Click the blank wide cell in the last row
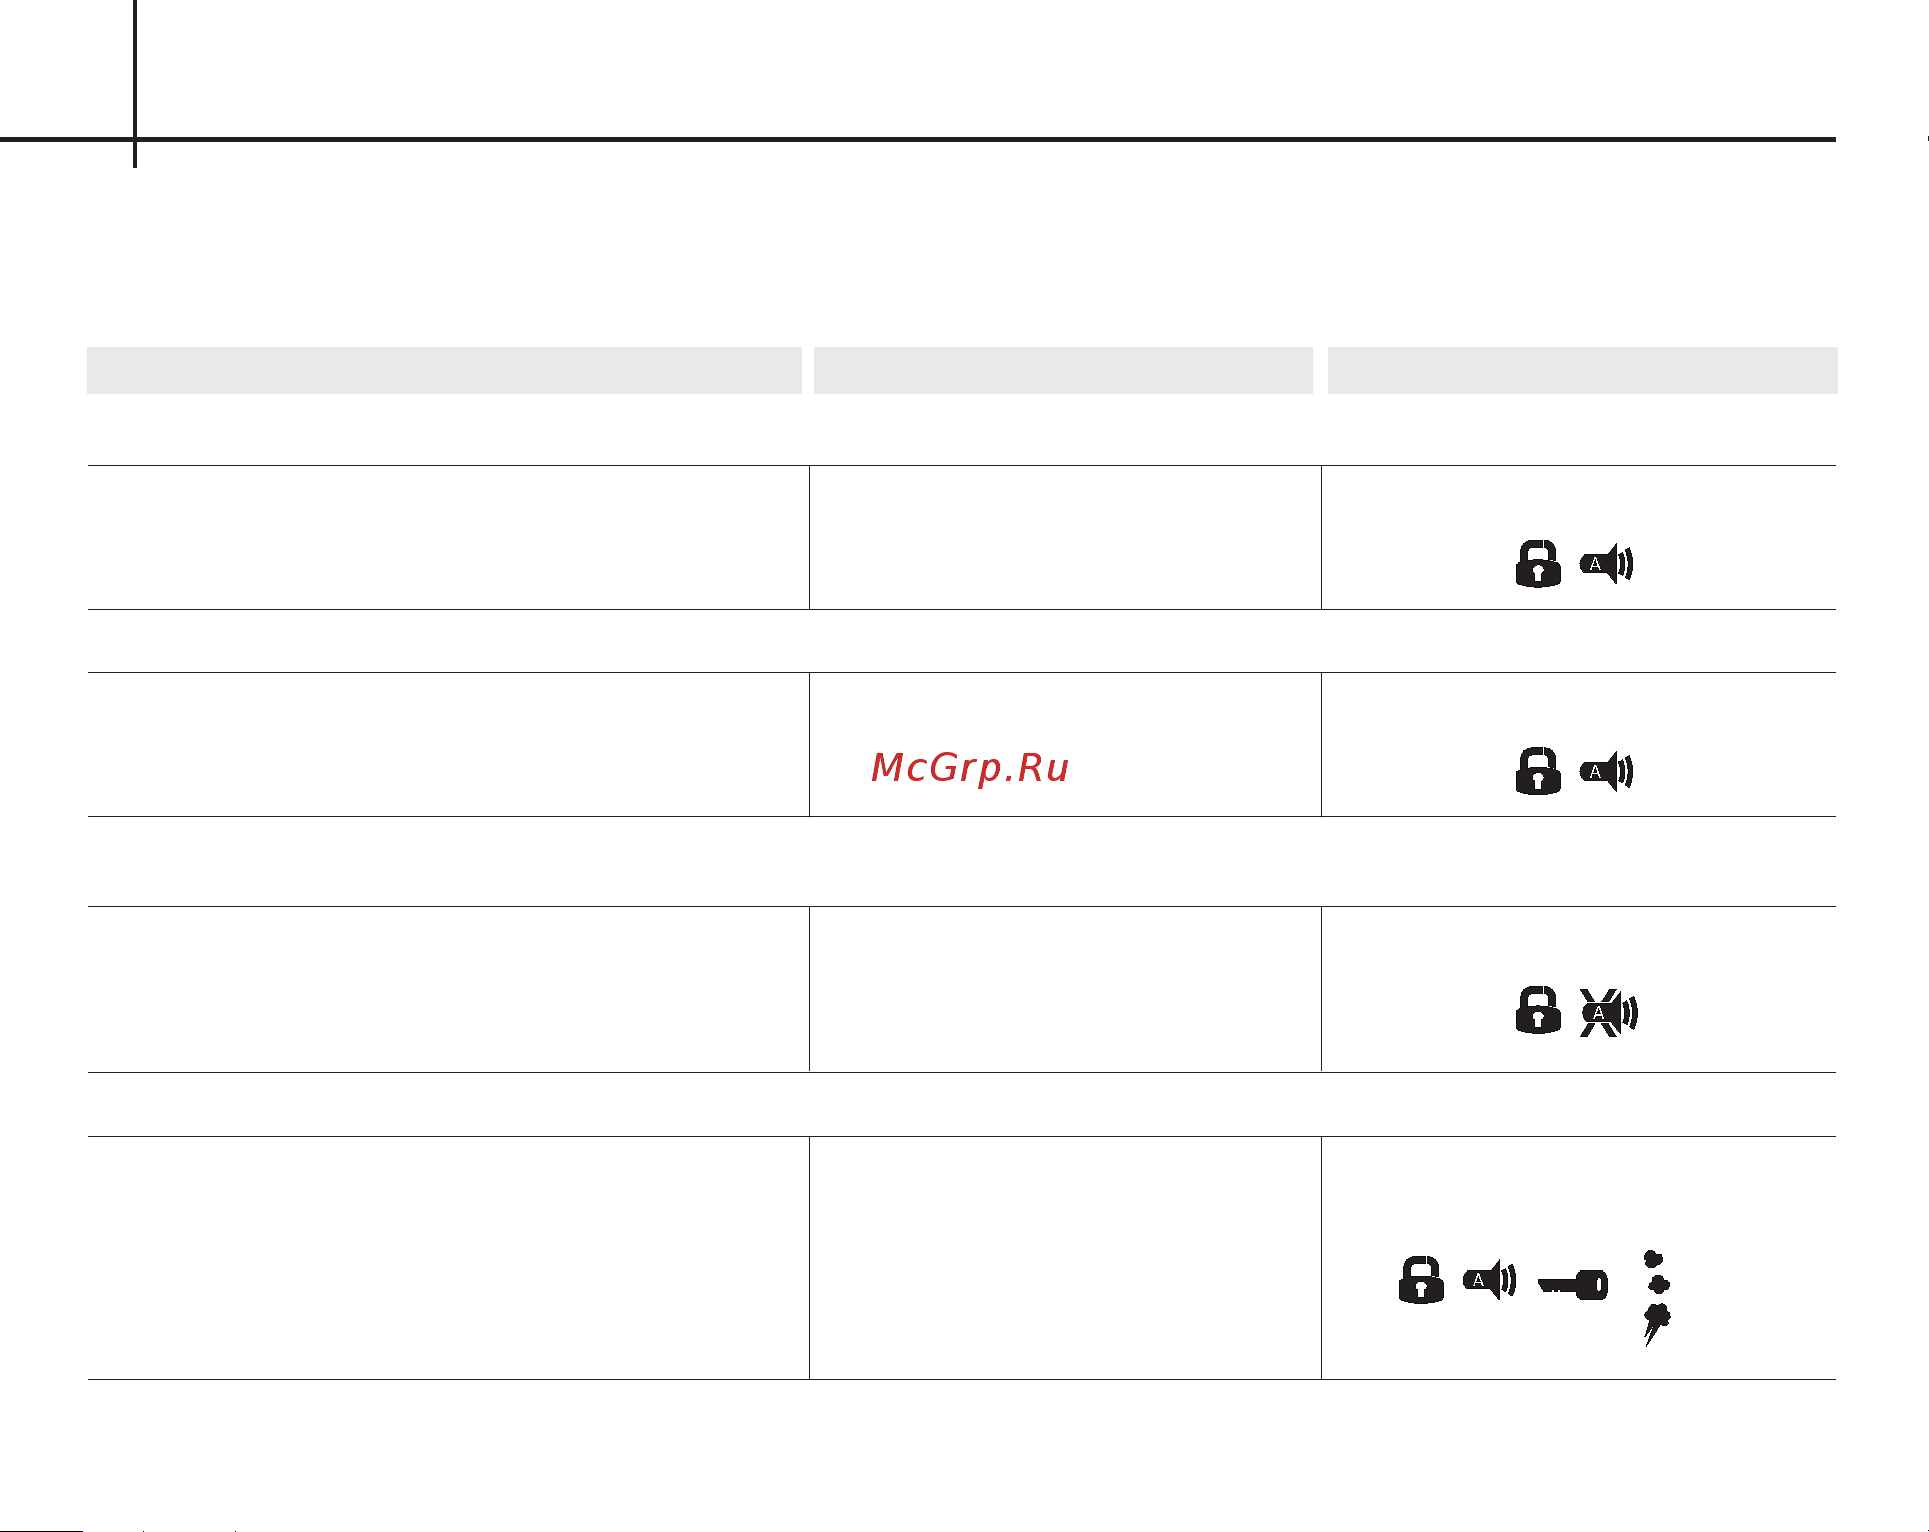 pos(448,1258)
